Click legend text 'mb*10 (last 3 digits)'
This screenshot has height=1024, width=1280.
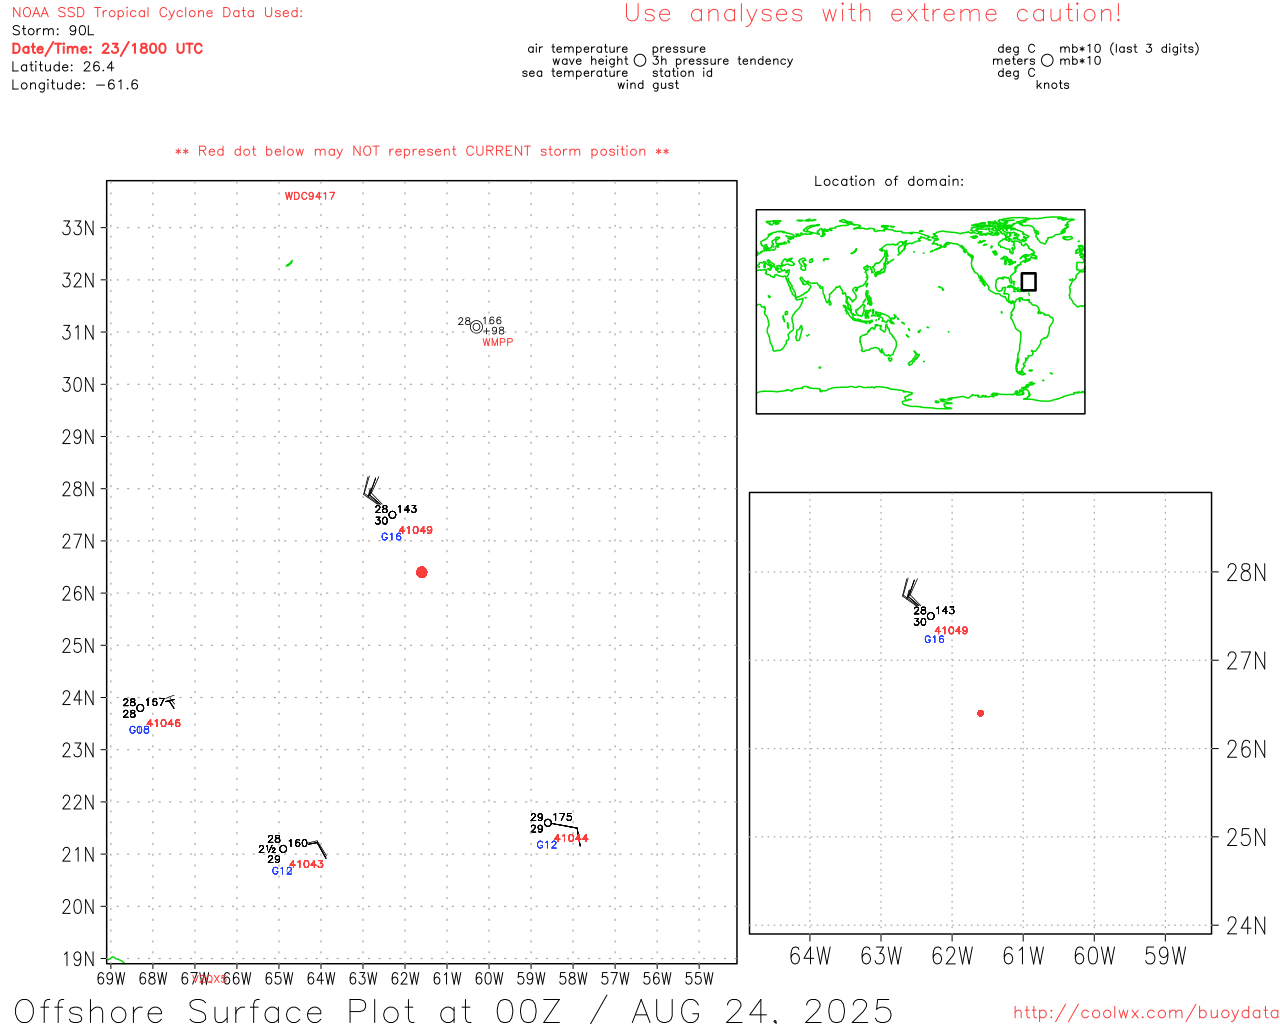click(x=1129, y=49)
